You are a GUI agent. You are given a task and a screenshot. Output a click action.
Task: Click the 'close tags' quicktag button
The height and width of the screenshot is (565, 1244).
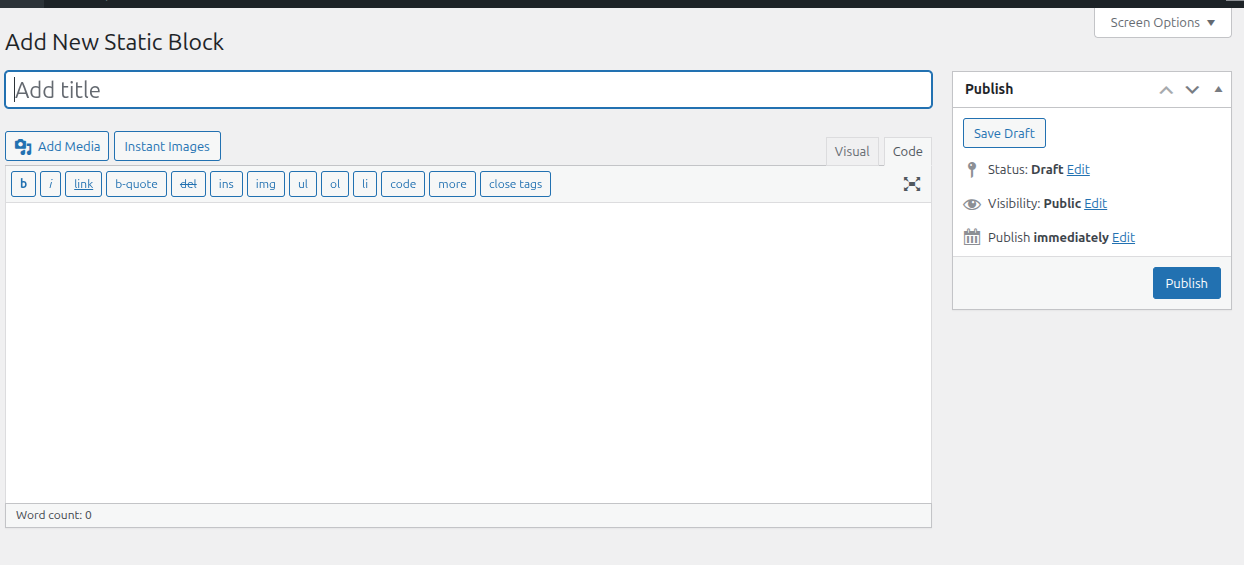pos(515,184)
